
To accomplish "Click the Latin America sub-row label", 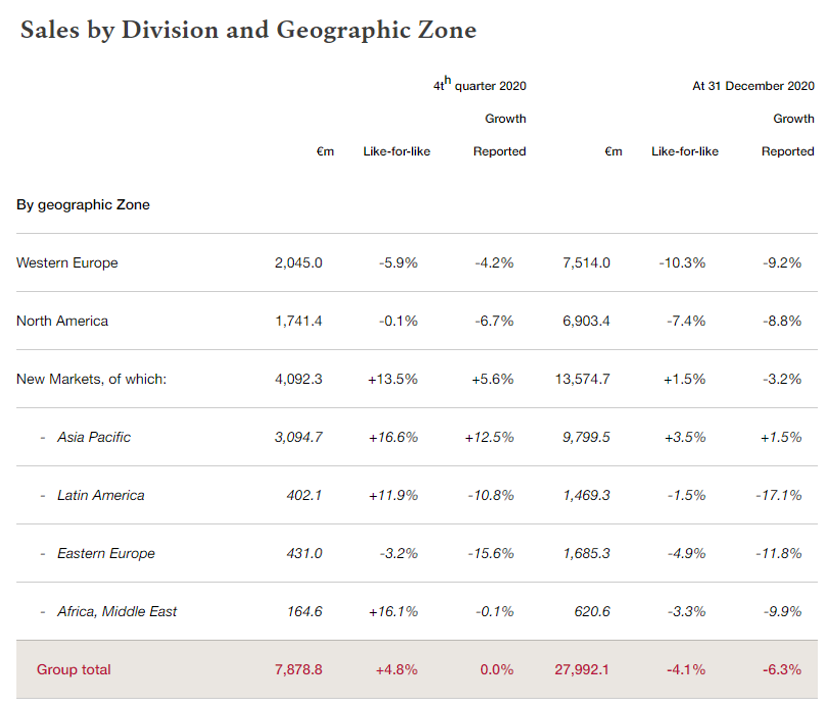I will [x=100, y=495].
